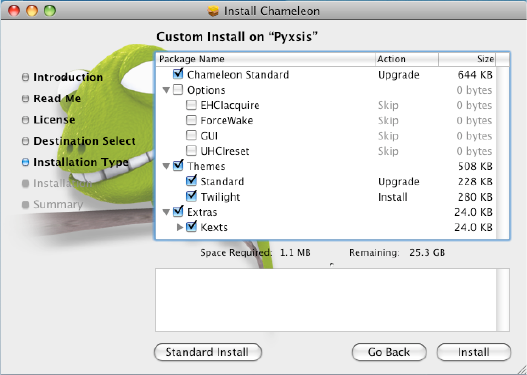The width and height of the screenshot is (527, 375).
Task: Click the package list vertical scrollbar
Action: [x=503, y=152]
